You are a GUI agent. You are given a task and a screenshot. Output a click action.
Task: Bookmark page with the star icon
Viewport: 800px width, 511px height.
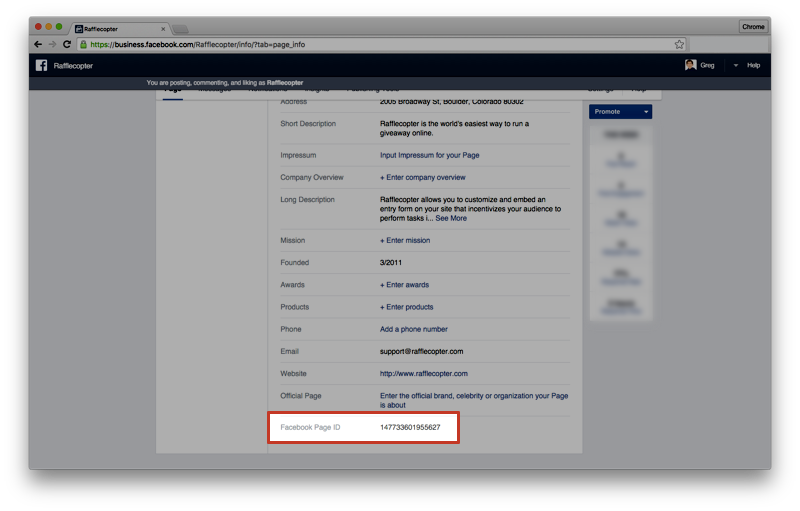pos(679,44)
